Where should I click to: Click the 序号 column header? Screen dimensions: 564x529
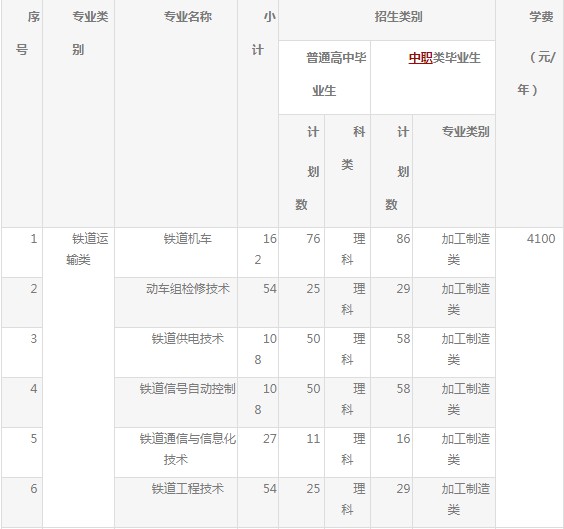tap(22, 113)
